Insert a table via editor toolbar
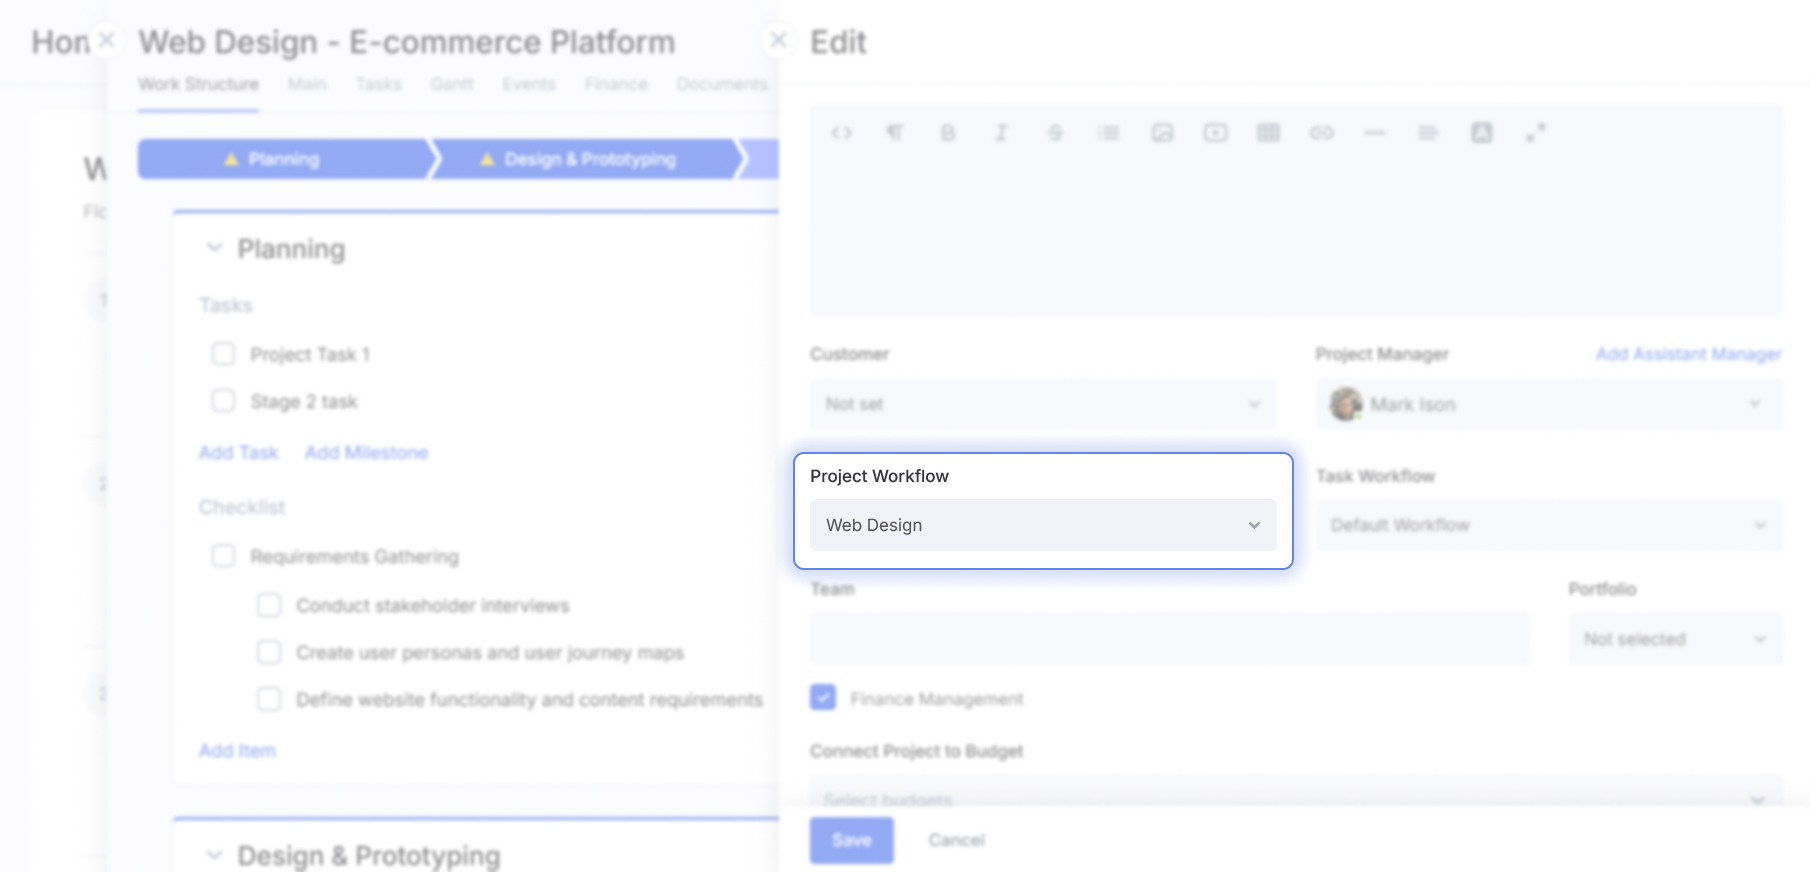1811x872 pixels. click(1268, 133)
